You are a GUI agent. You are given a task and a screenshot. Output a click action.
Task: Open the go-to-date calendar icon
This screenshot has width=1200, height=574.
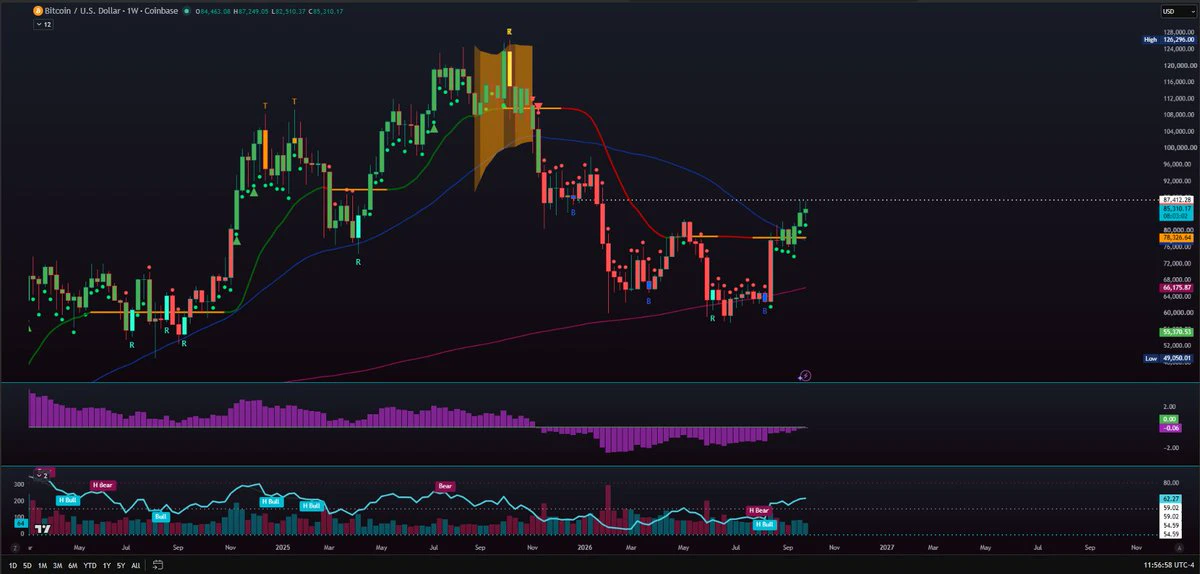pos(158,565)
